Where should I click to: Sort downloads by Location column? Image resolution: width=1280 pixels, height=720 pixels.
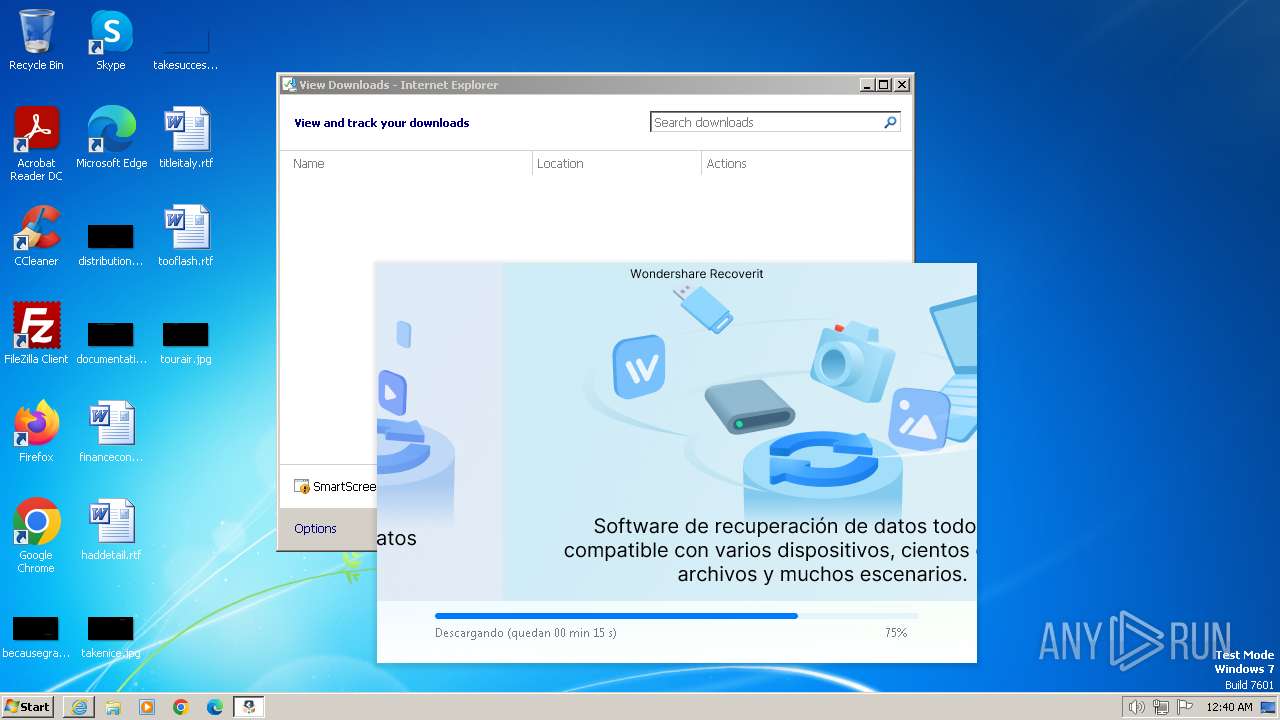[x=617, y=163]
